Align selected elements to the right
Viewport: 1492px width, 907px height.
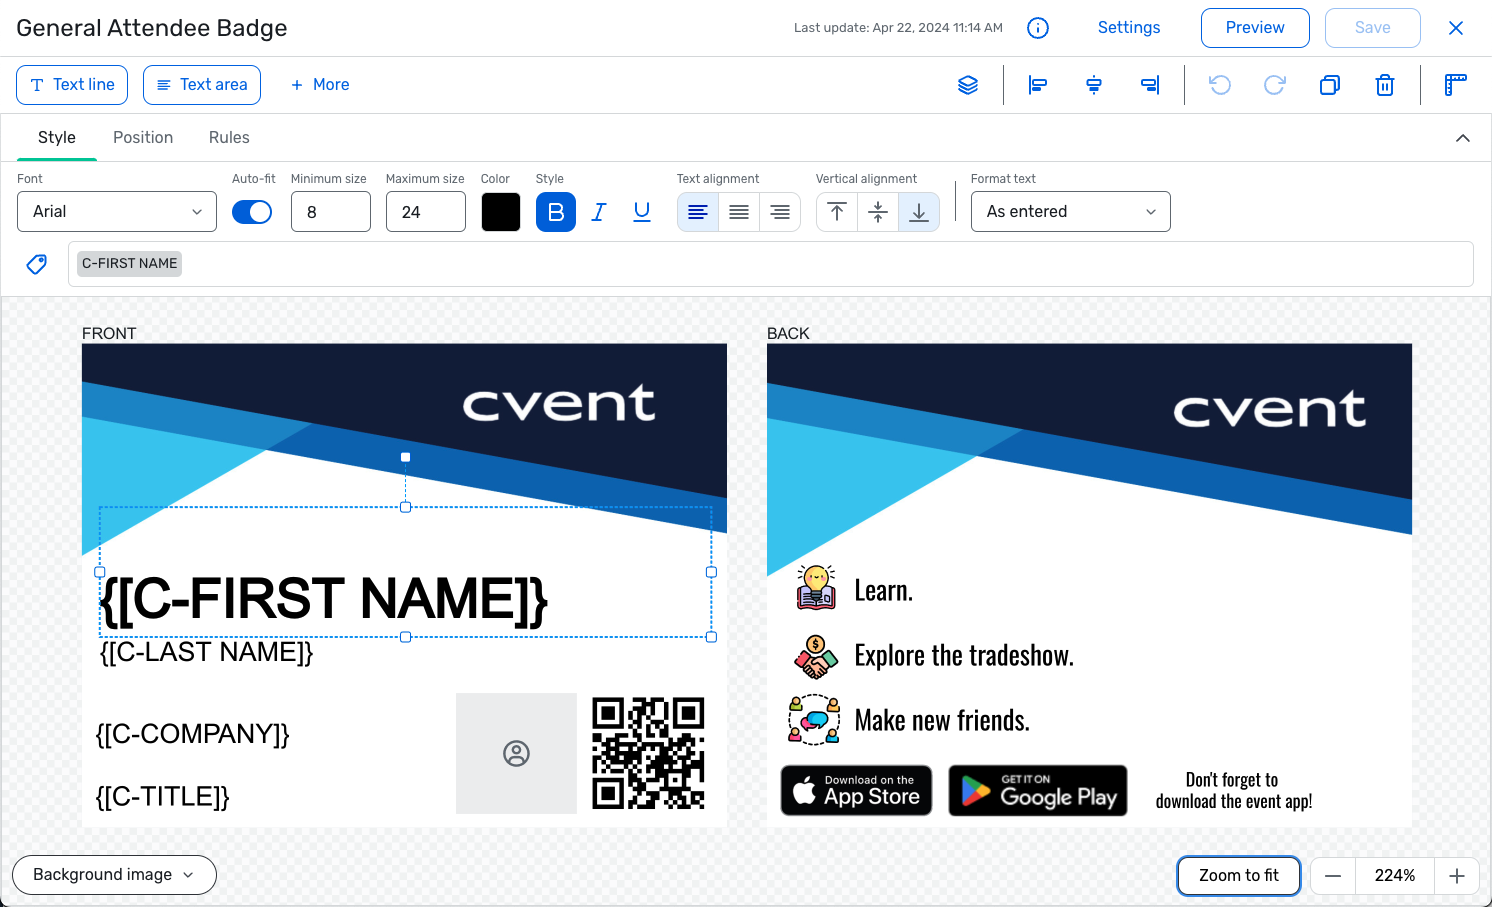tap(1150, 85)
